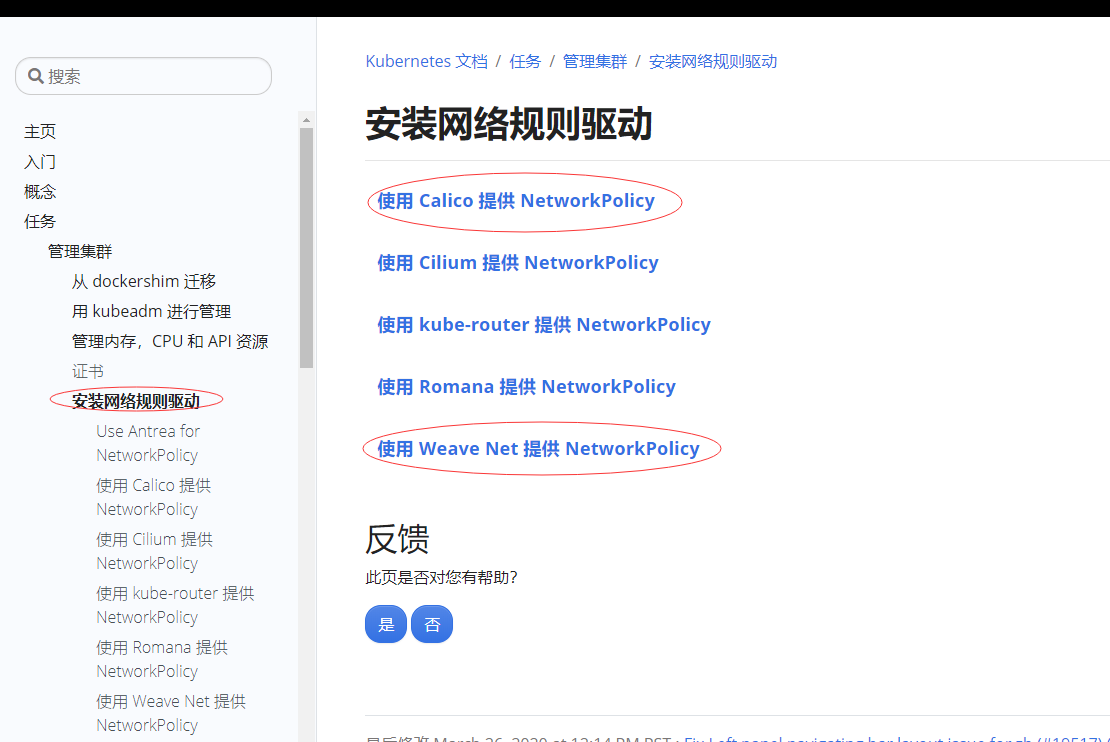Click 安装网络规则驱动 breadcrumb link
The width and height of the screenshot is (1110, 742).
[713, 62]
